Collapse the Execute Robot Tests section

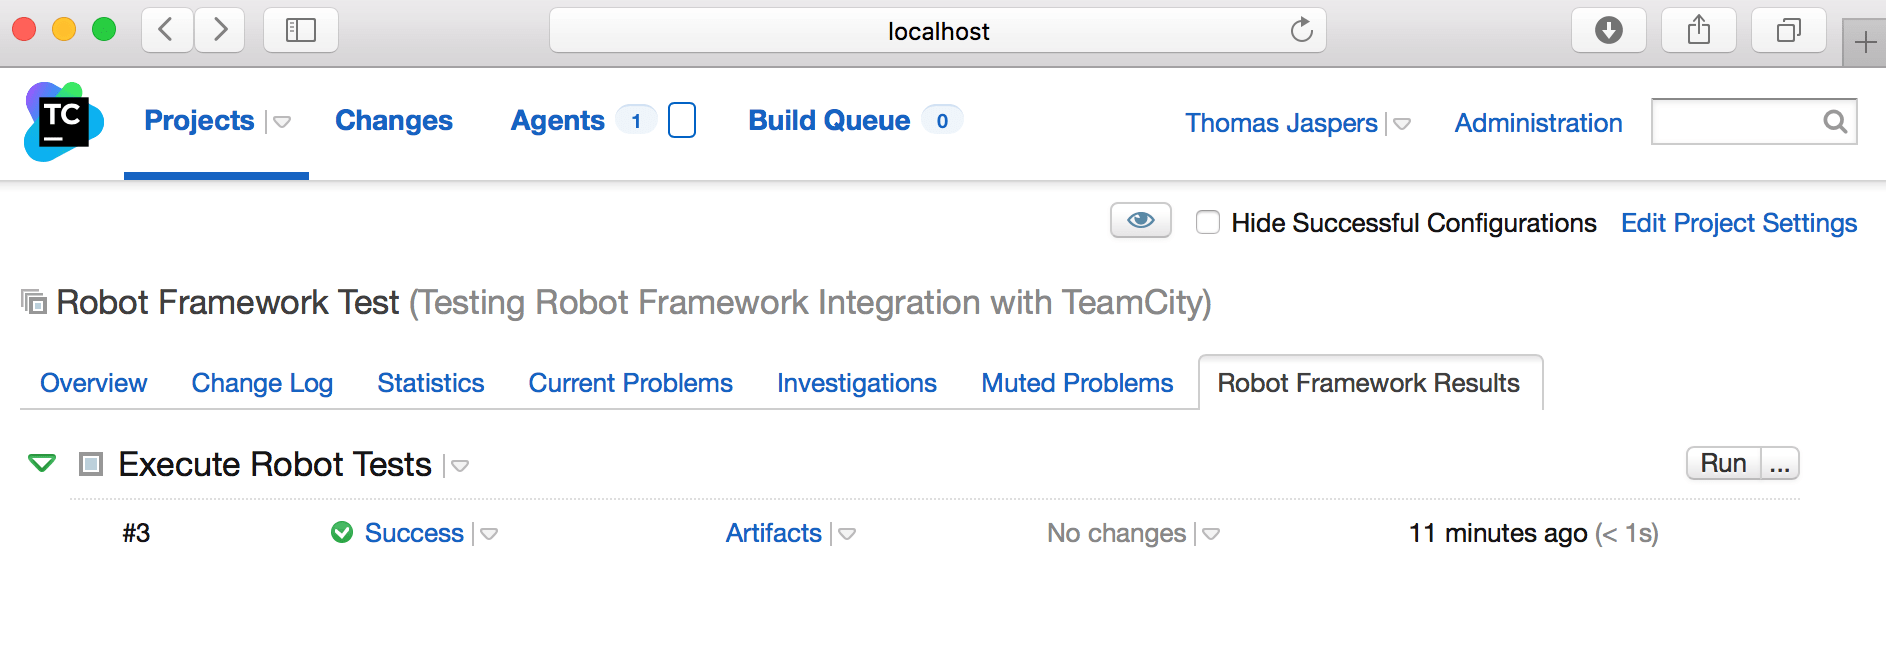(42, 463)
